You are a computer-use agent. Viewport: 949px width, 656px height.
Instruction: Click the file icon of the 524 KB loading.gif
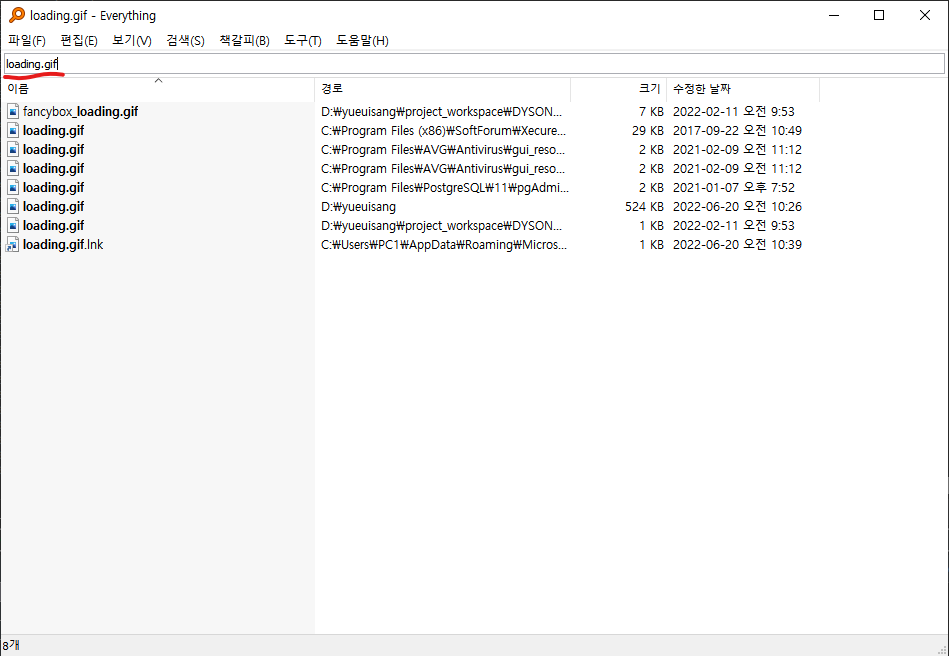[x=13, y=206]
